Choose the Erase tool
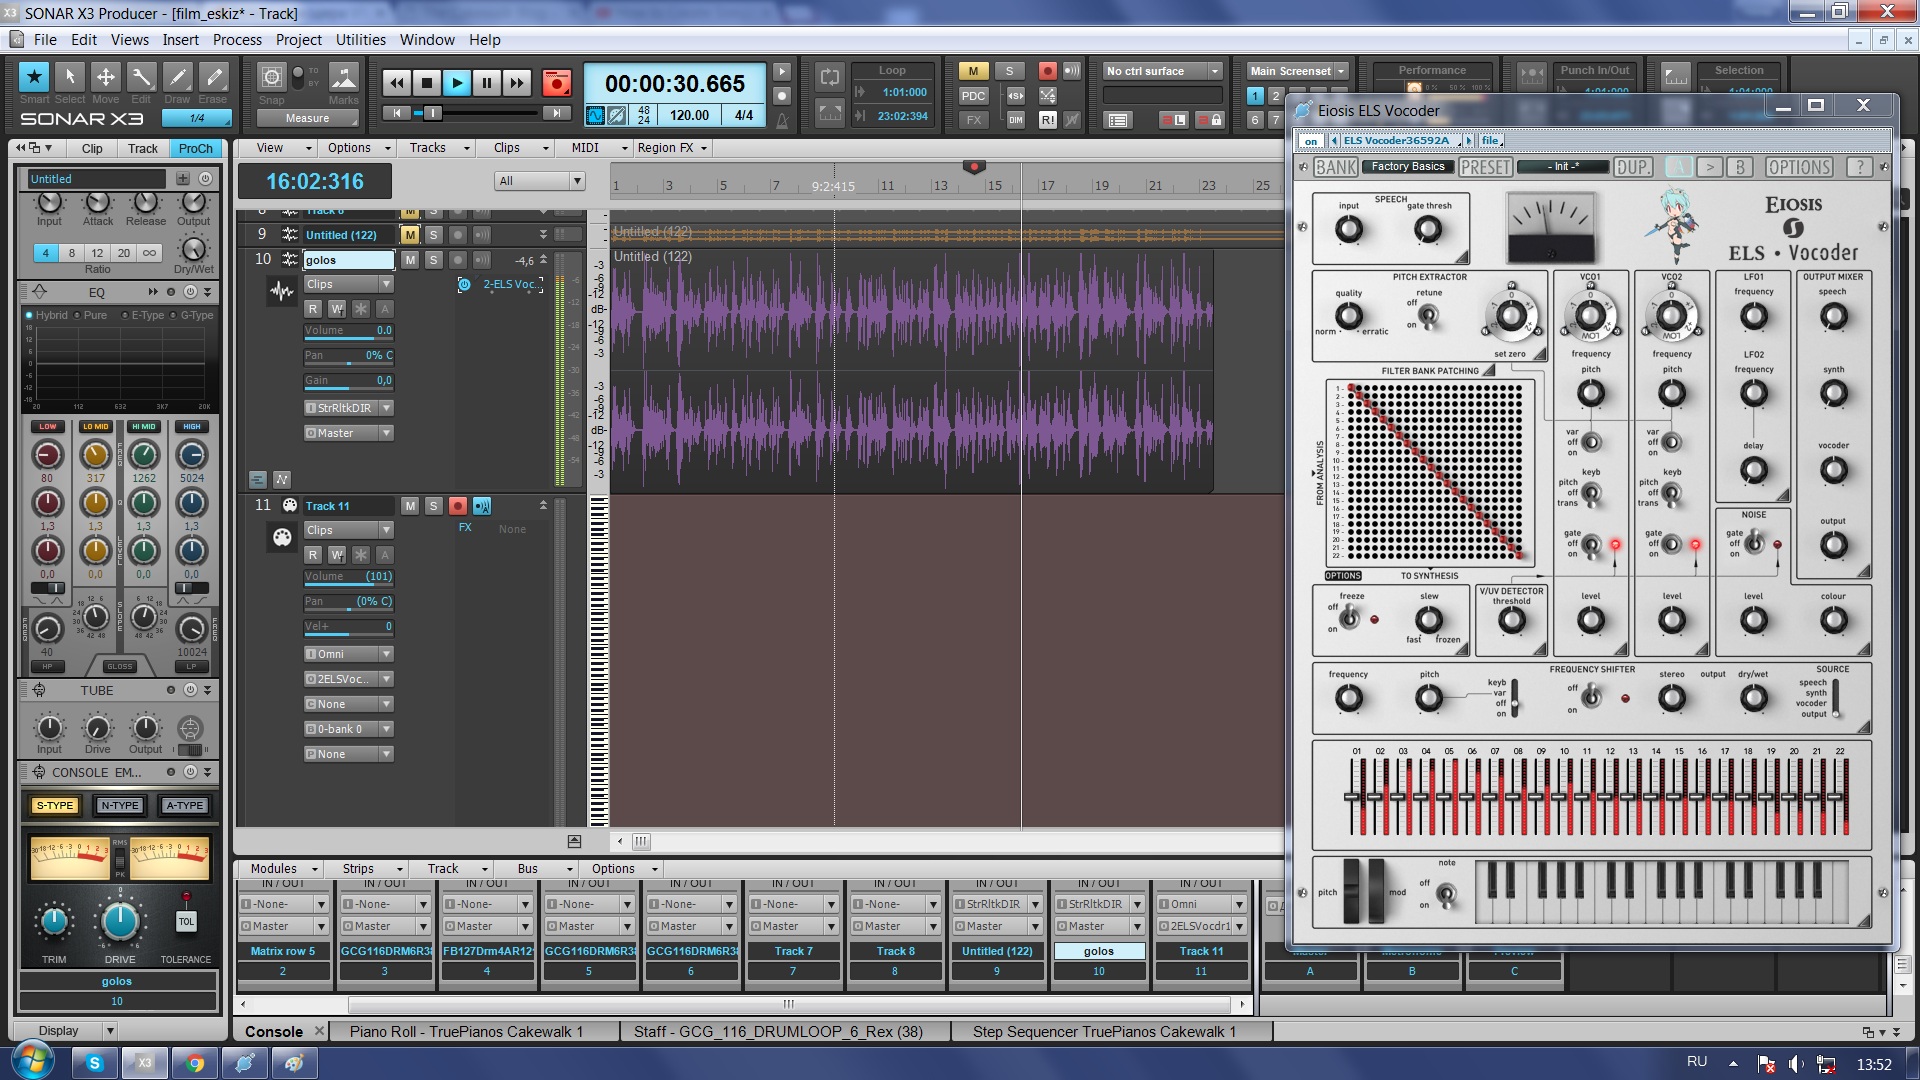The height and width of the screenshot is (1080, 1920). 213,77
